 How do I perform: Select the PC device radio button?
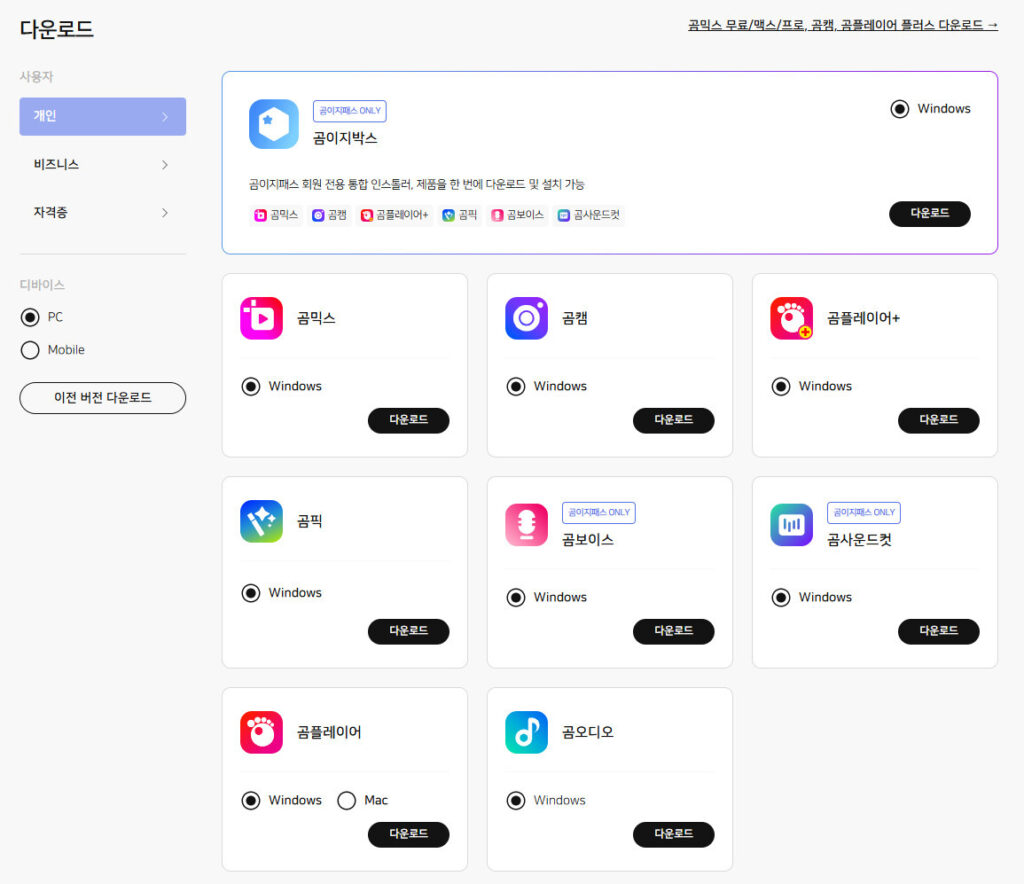click(x=30, y=317)
